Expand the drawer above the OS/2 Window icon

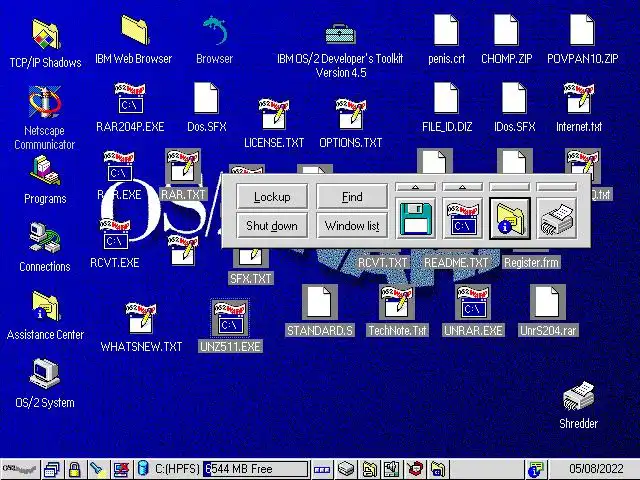462,187
